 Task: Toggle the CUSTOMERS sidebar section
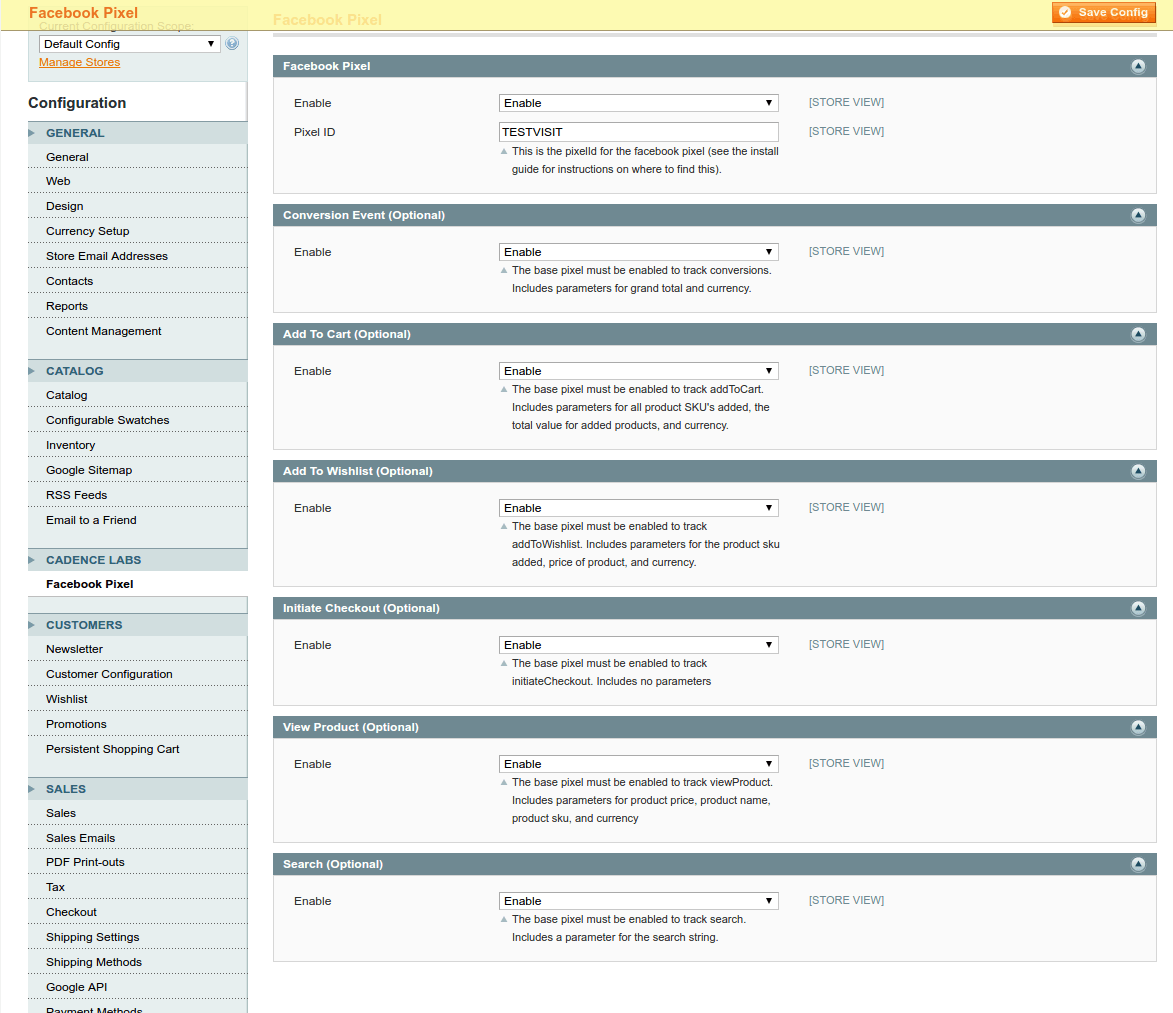(x=138, y=625)
